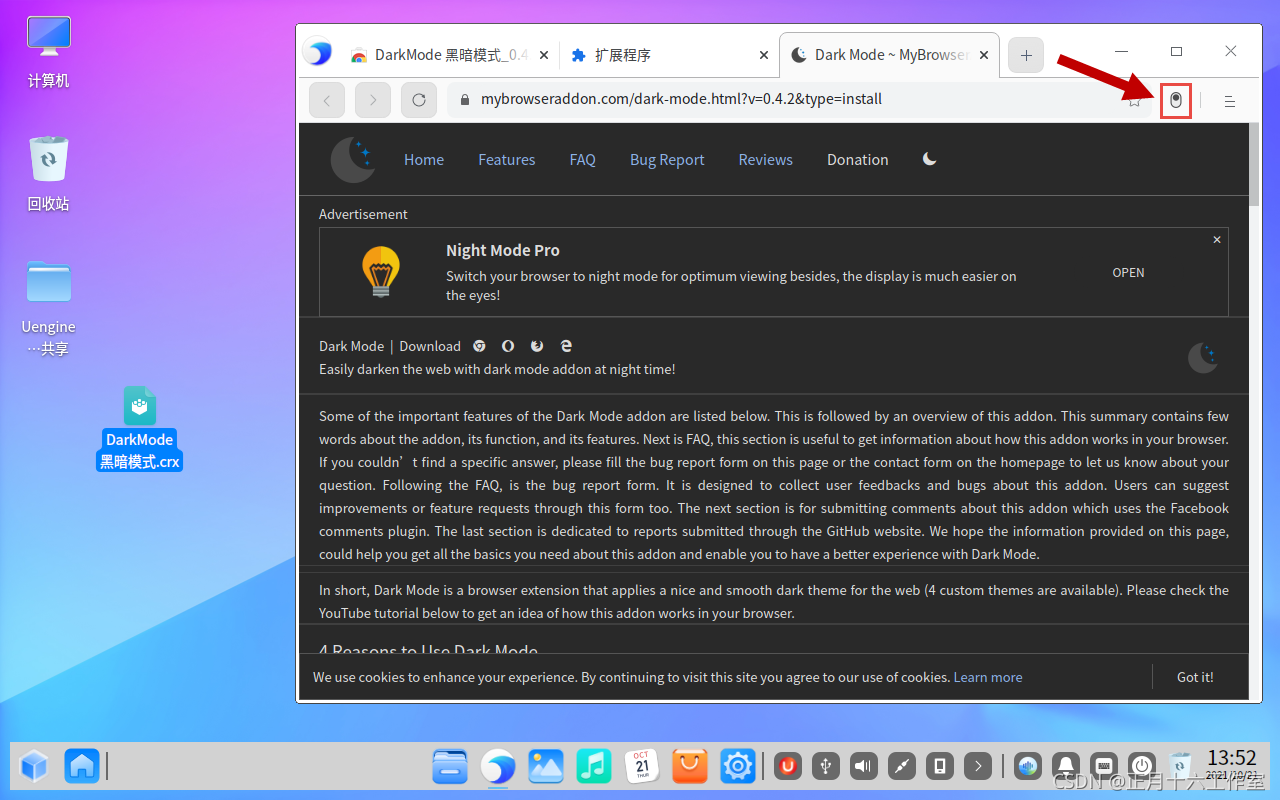Select the DarkMode 黑暗模式.crx desktop file
1280x800 pixels.
click(140, 429)
